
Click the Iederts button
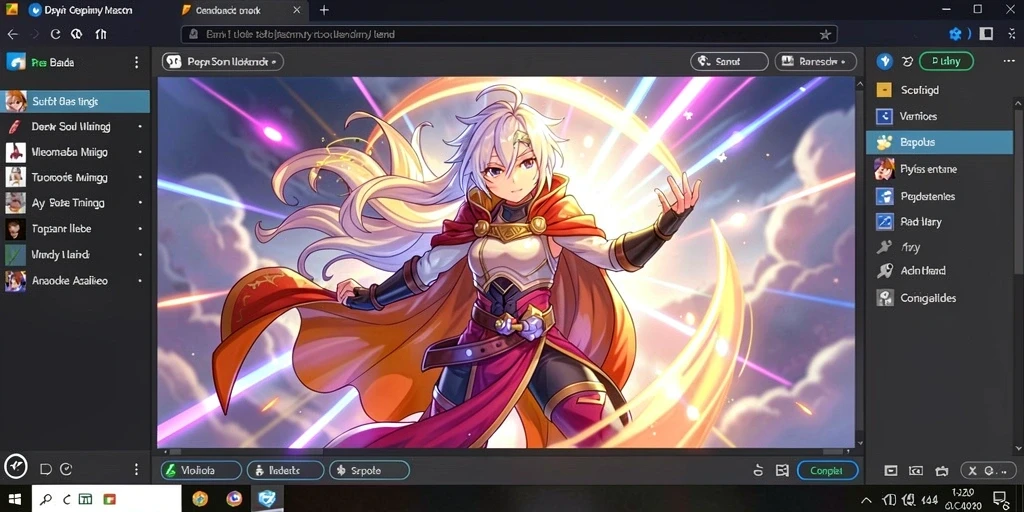[x=285, y=470]
